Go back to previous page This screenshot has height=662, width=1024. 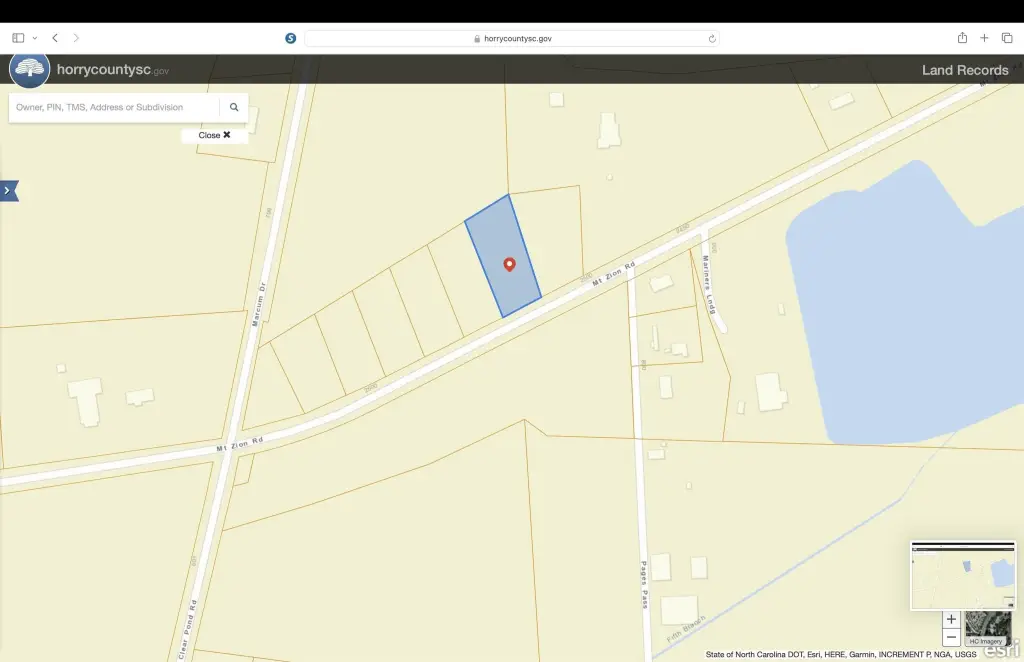click(x=55, y=38)
